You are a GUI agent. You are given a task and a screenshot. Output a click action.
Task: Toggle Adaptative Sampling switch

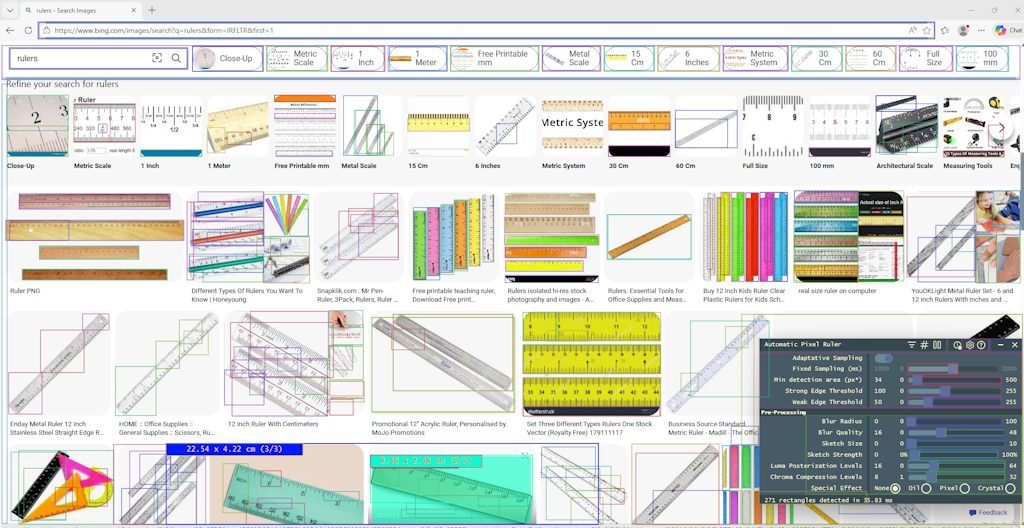tap(884, 358)
